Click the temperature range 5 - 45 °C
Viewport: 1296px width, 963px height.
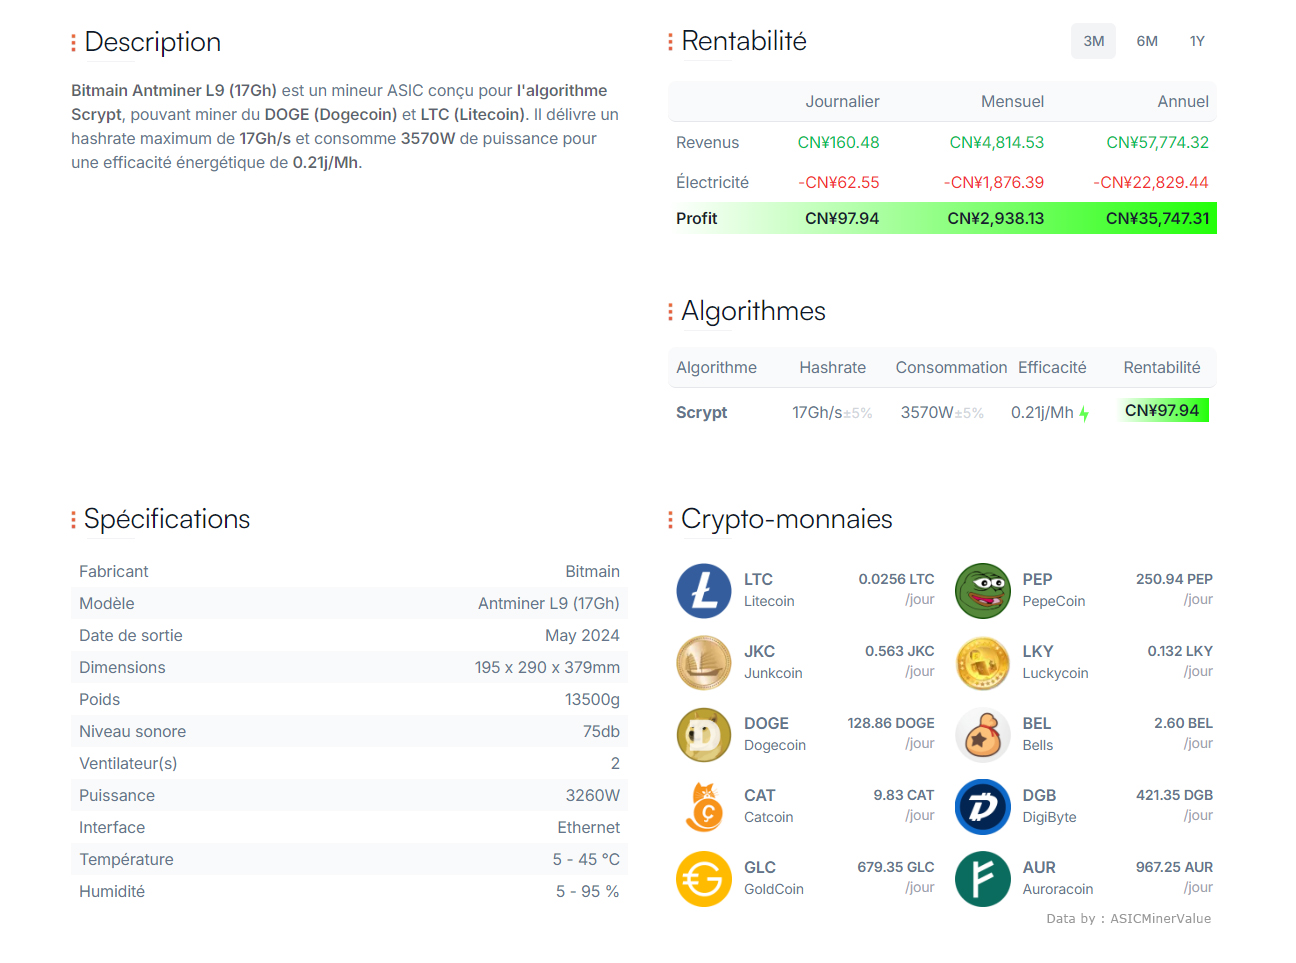point(586,859)
